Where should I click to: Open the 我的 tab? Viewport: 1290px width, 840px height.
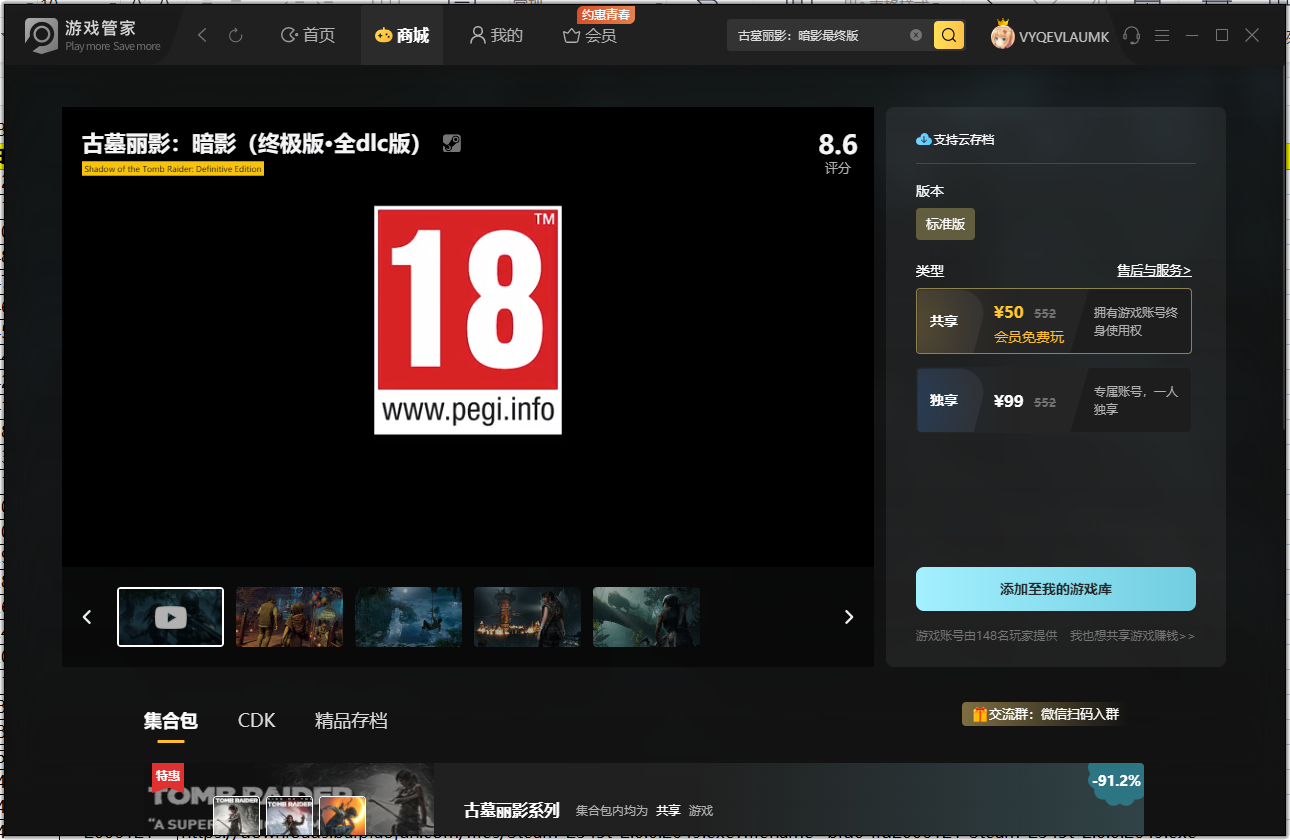click(497, 36)
